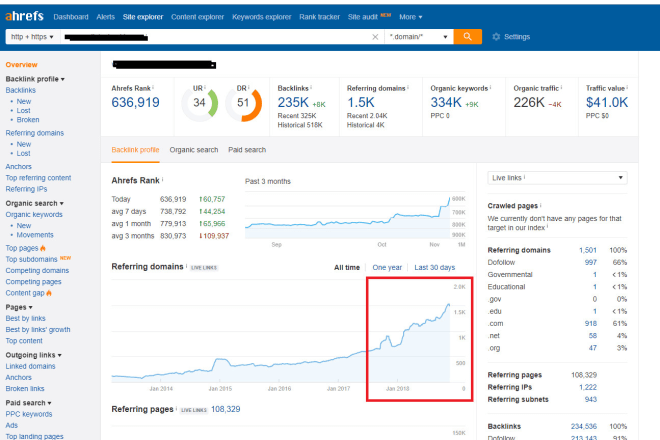Click the info icon next to Crawled pages
The width and height of the screenshot is (660, 440).
pyautogui.click(x=540, y=205)
